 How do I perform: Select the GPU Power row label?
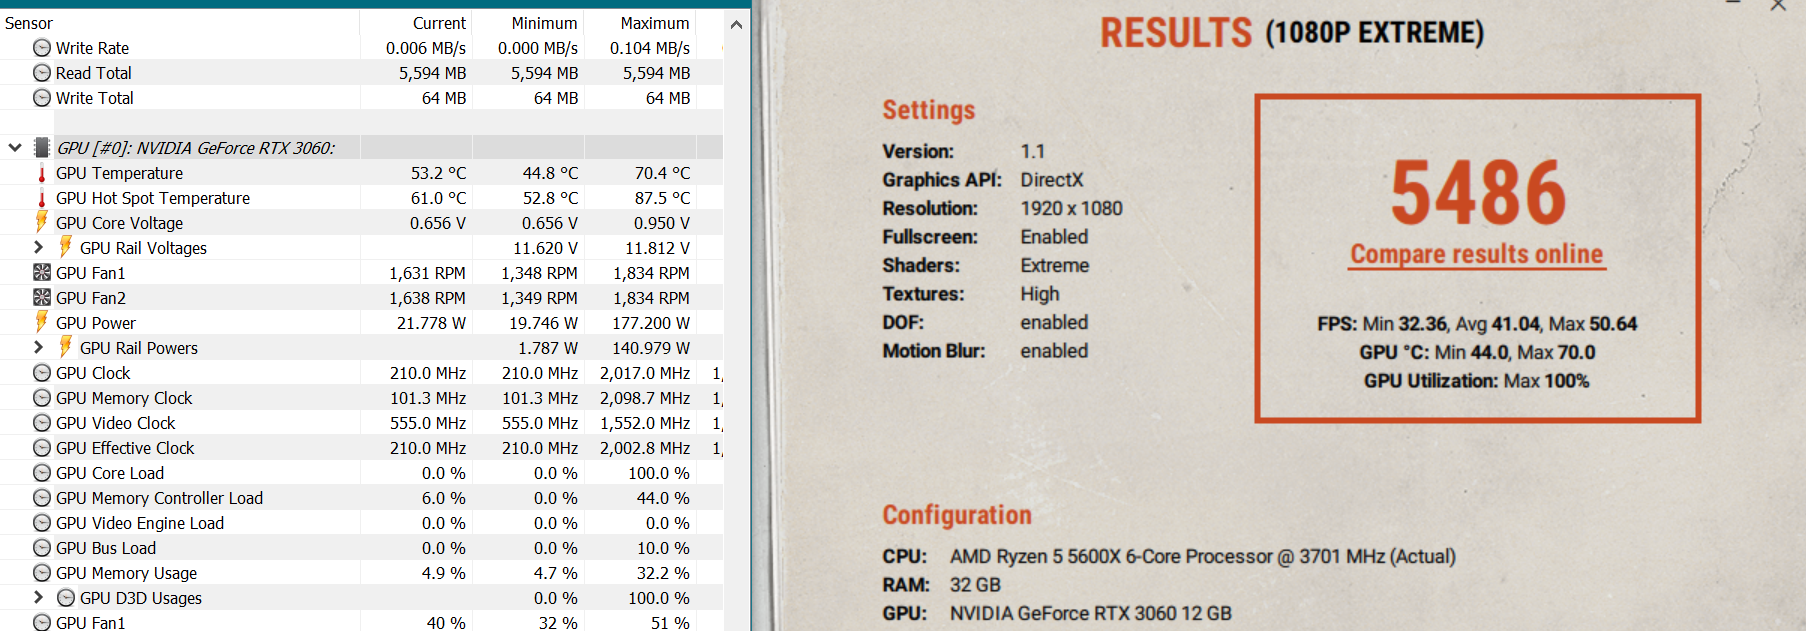tap(96, 323)
